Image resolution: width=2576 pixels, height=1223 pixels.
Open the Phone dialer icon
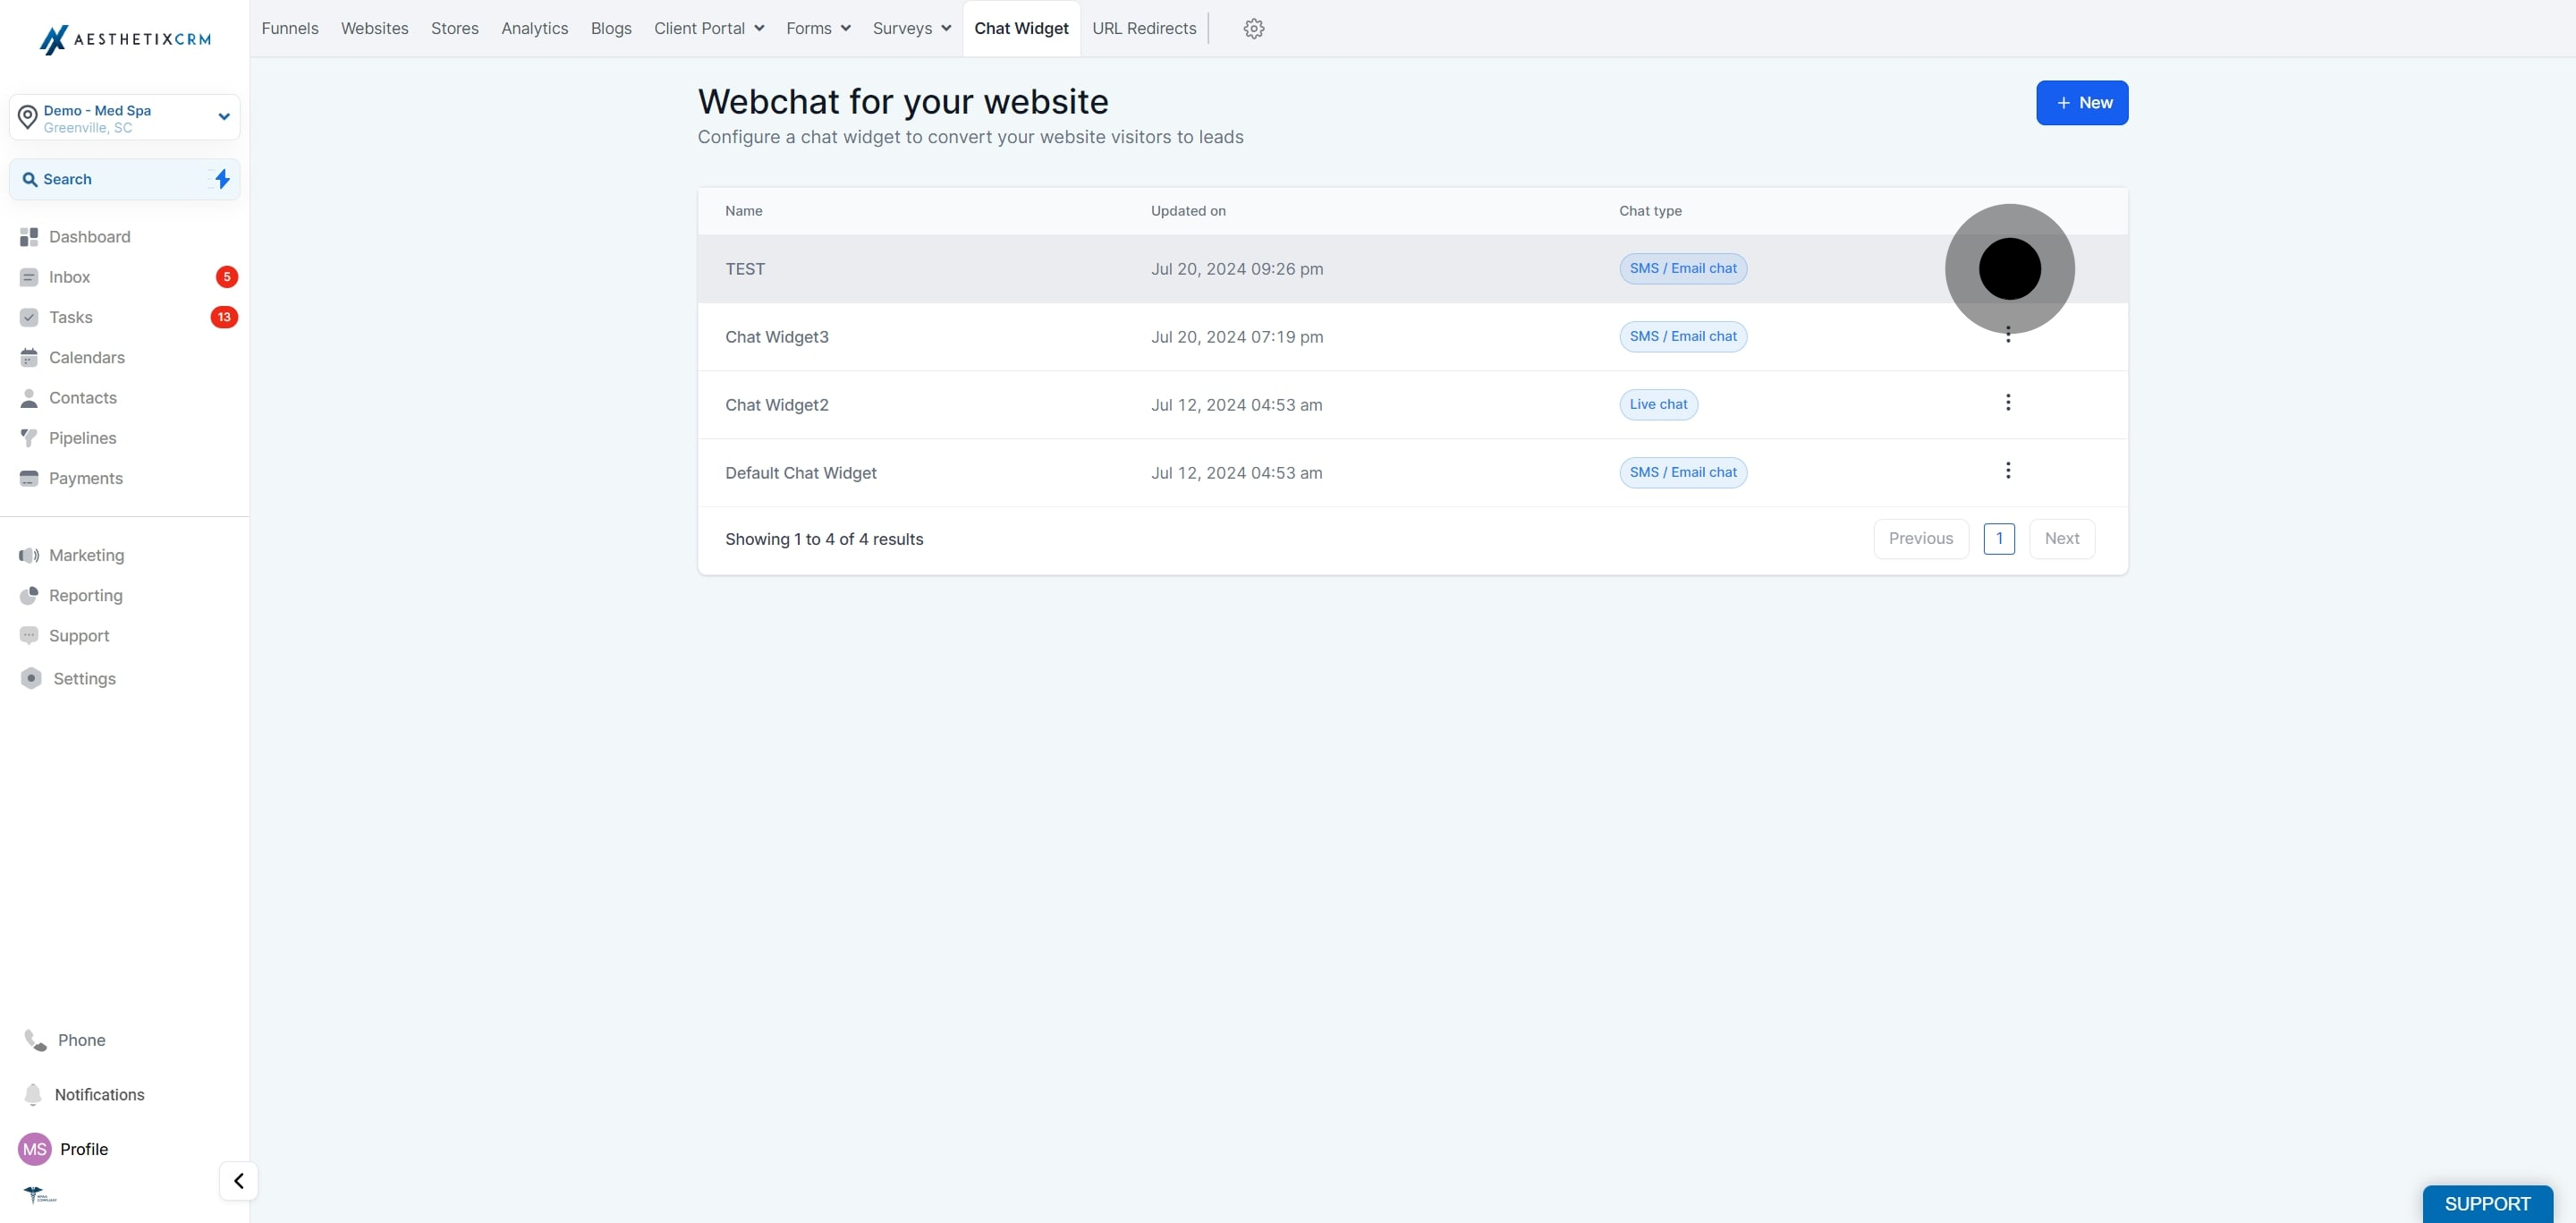click(x=35, y=1040)
